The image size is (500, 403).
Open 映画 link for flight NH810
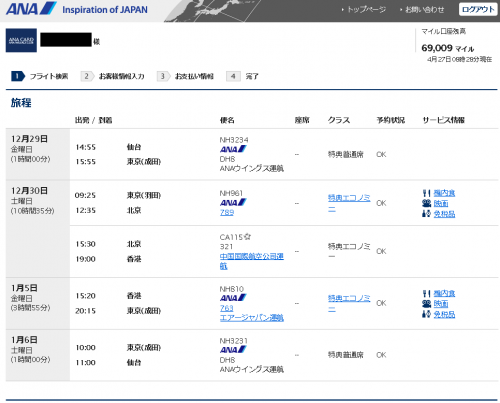tap(441, 304)
